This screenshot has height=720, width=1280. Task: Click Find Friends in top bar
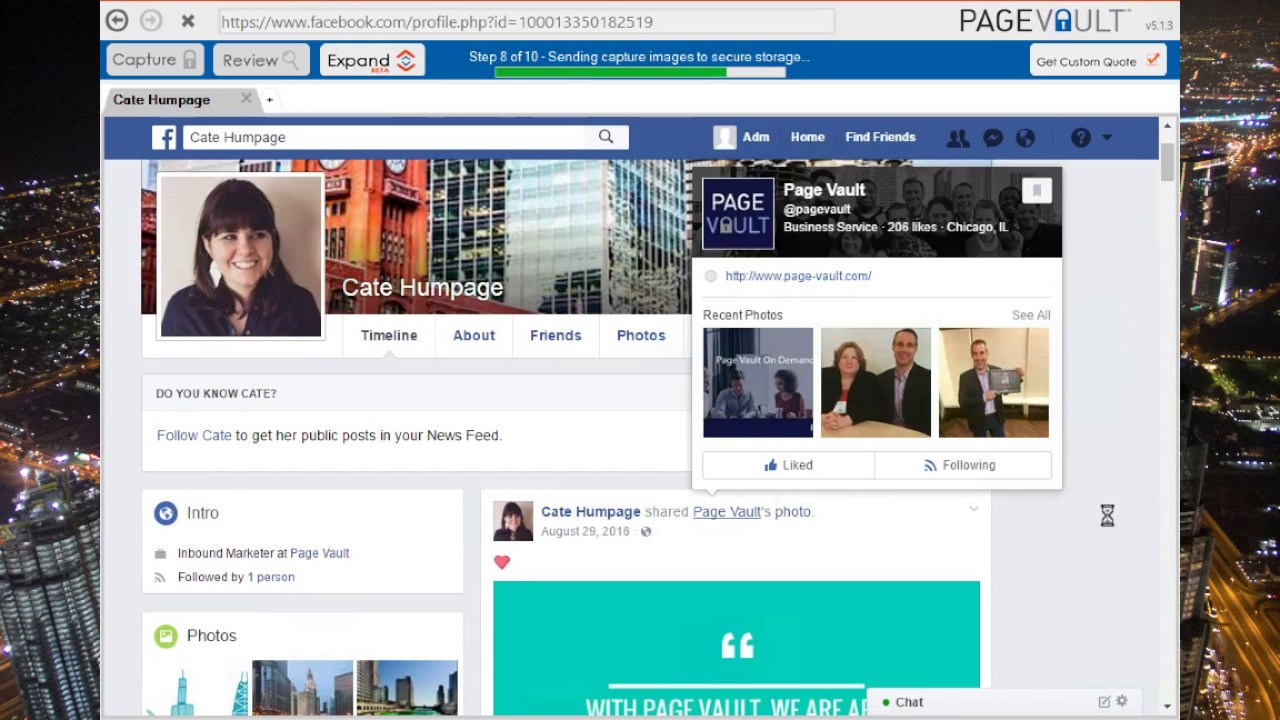click(880, 137)
